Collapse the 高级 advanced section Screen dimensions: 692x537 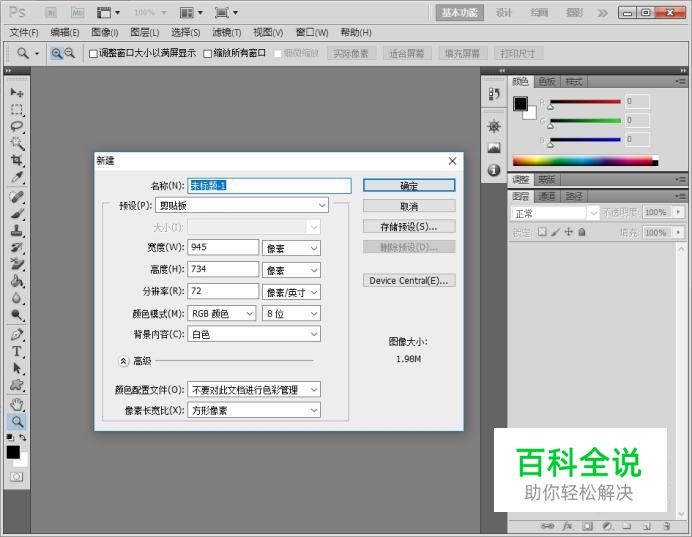[124, 361]
